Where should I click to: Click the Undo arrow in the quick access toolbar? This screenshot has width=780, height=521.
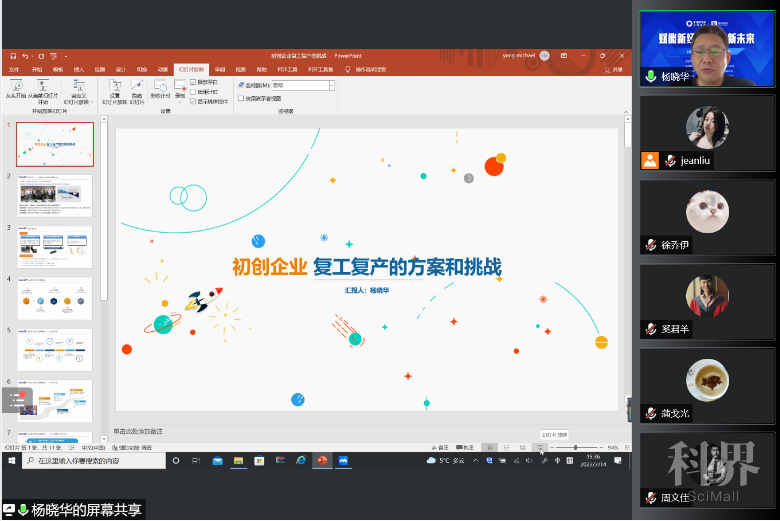[25, 56]
